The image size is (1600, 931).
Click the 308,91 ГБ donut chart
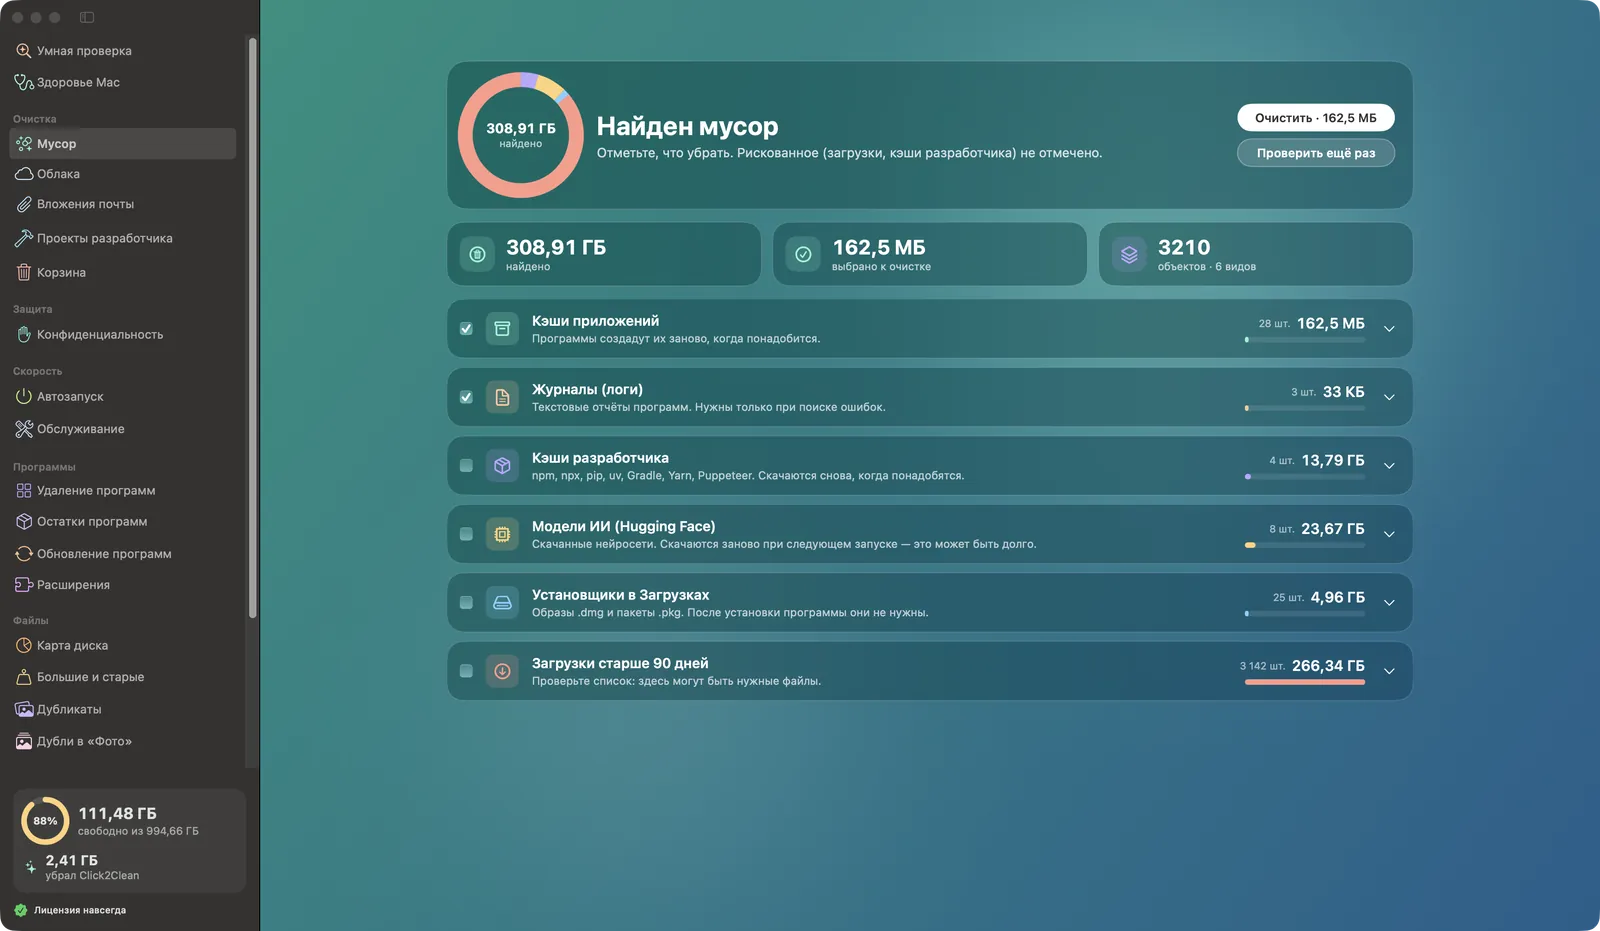point(521,135)
